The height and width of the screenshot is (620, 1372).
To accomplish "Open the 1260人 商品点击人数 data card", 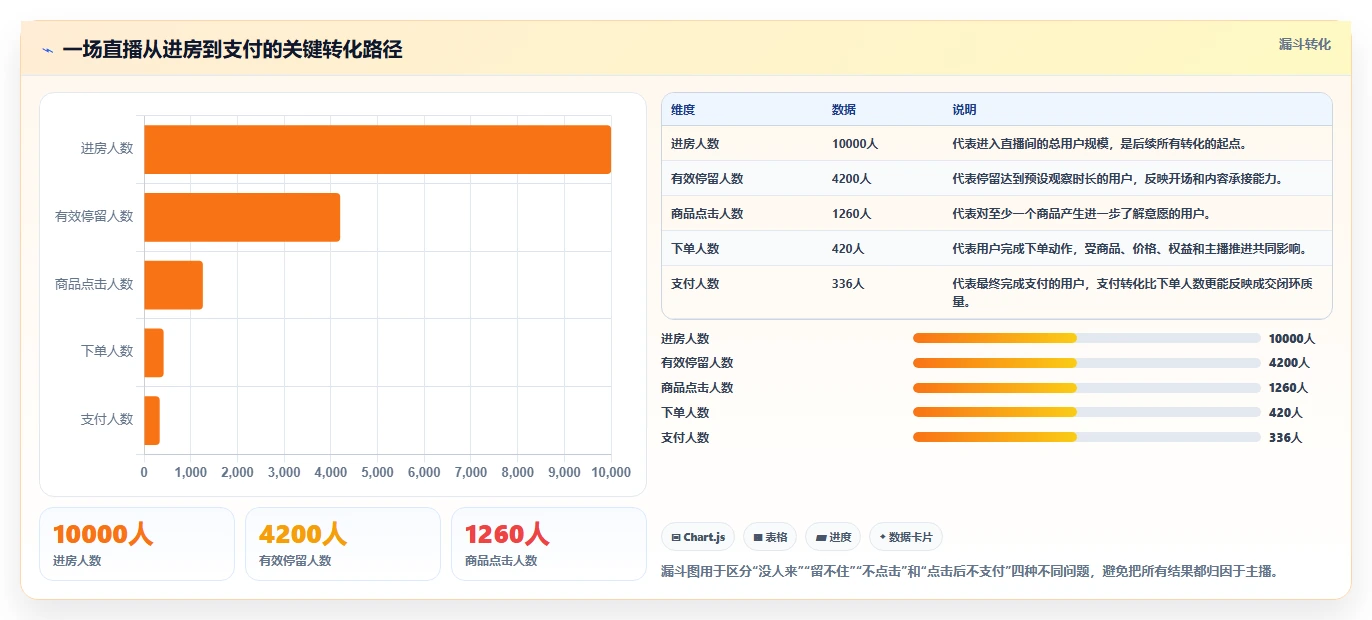I will 549,544.
